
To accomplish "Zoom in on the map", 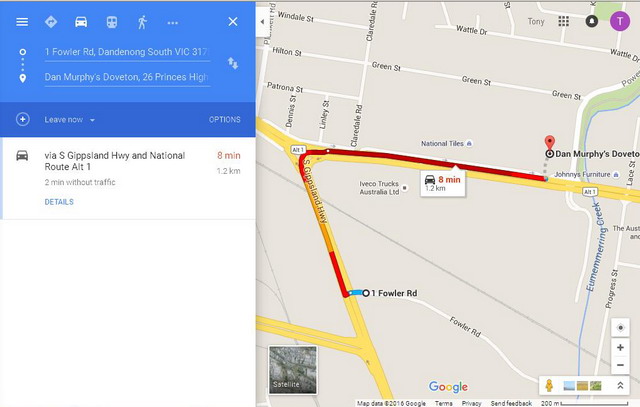I will point(620,347).
